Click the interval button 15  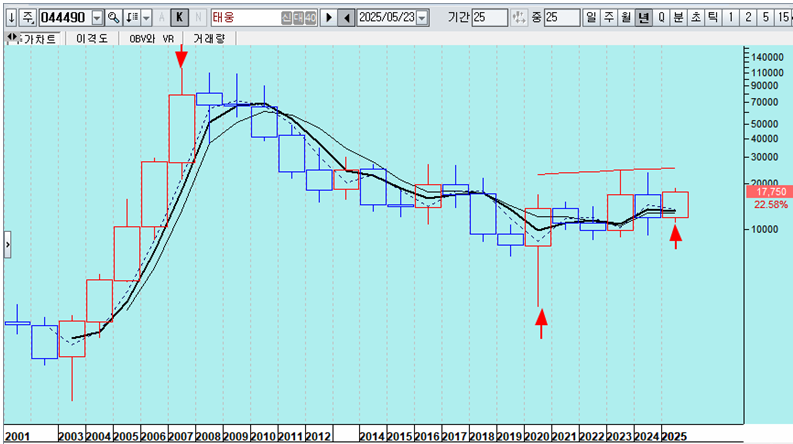[784, 18]
